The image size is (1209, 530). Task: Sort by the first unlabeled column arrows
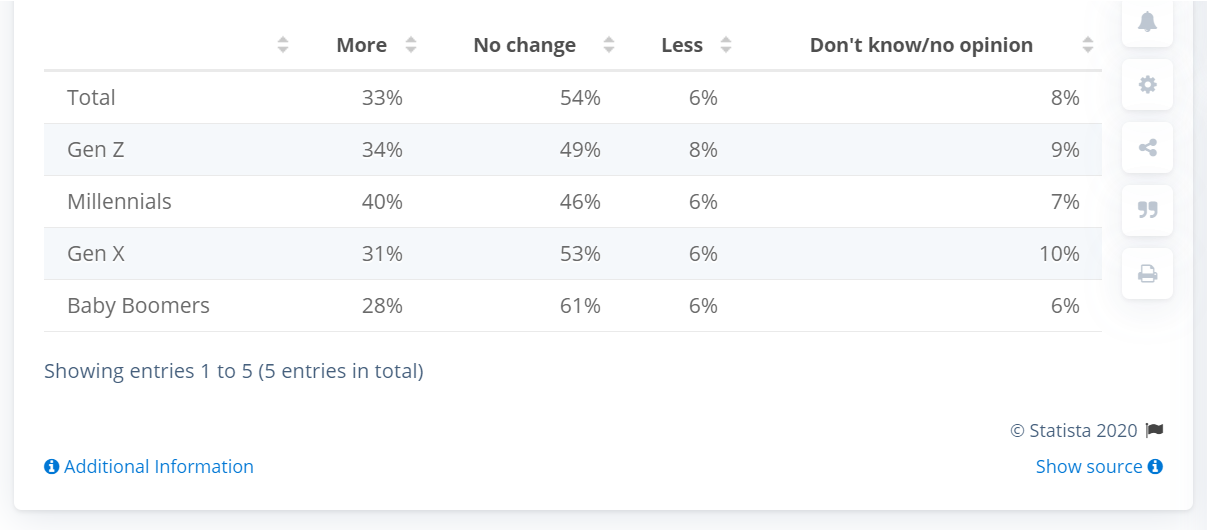(283, 45)
